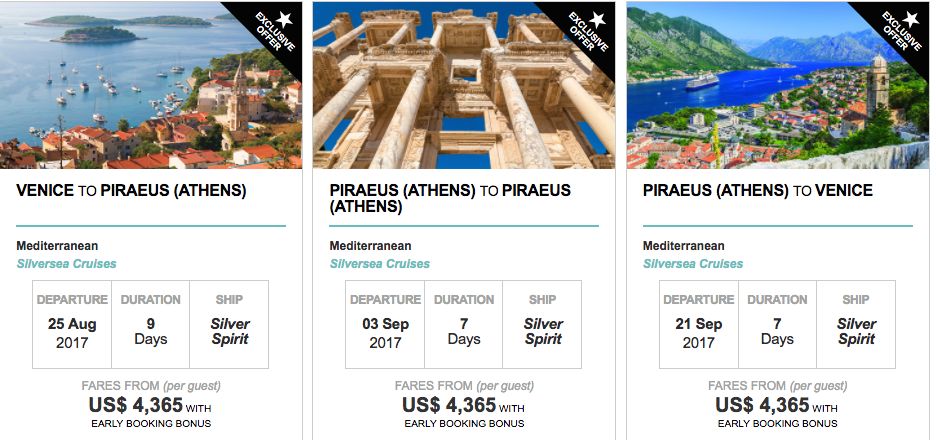Open the ancient library columns photo
The width and height of the screenshot is (936, 440).
(x=464, y=85)
